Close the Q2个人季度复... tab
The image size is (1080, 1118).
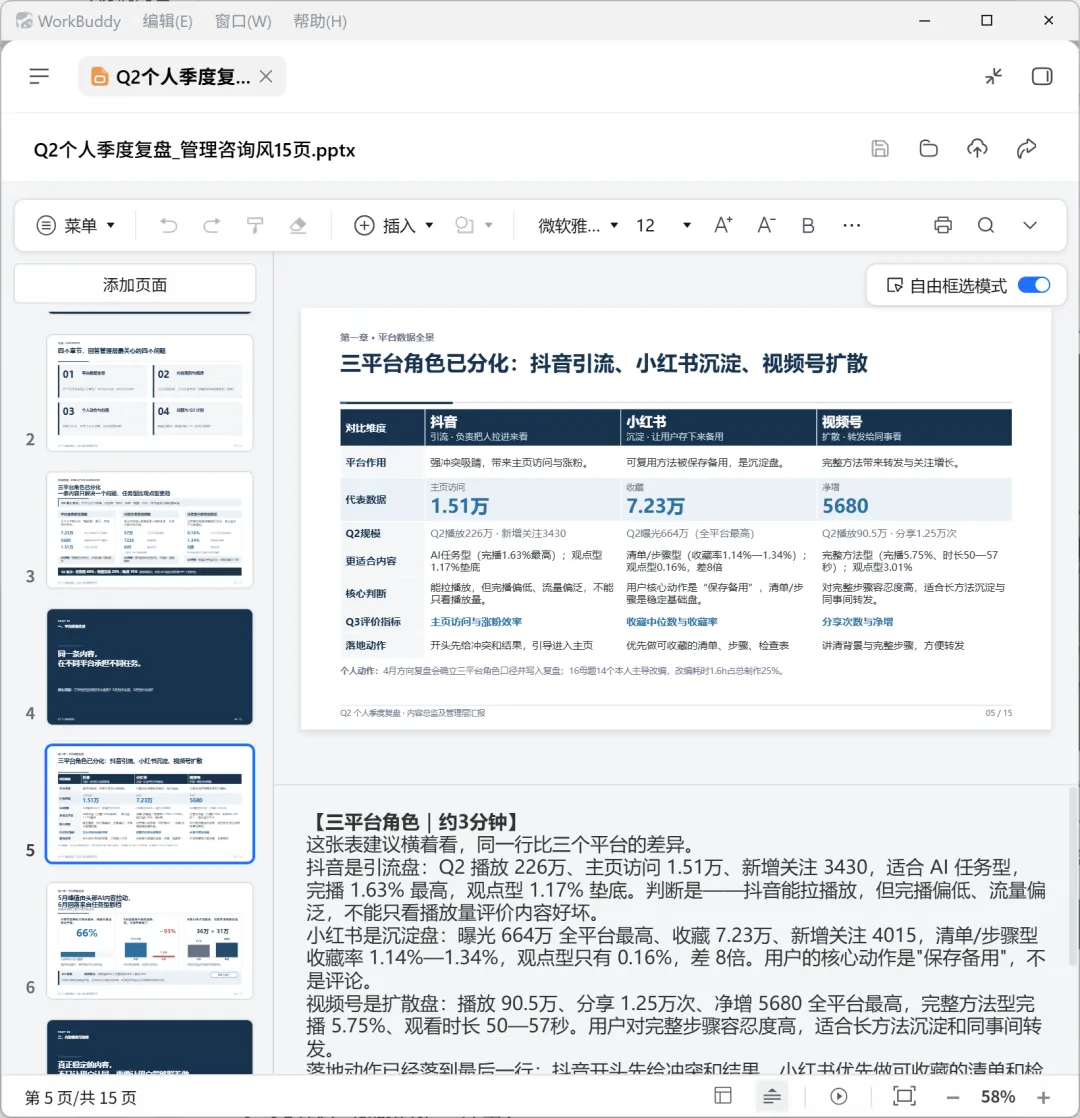266,76
